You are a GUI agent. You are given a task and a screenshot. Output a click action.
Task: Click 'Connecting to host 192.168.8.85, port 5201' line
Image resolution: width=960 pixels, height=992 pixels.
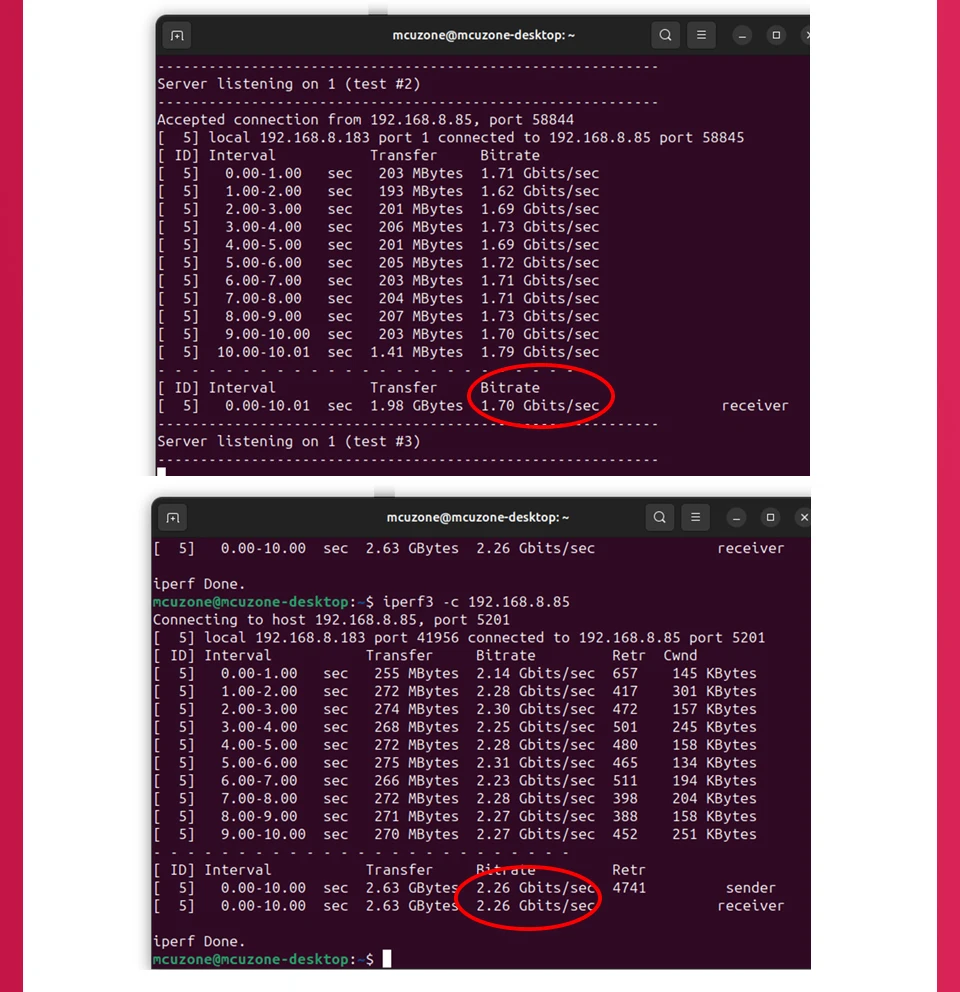(x=331, y=620)
